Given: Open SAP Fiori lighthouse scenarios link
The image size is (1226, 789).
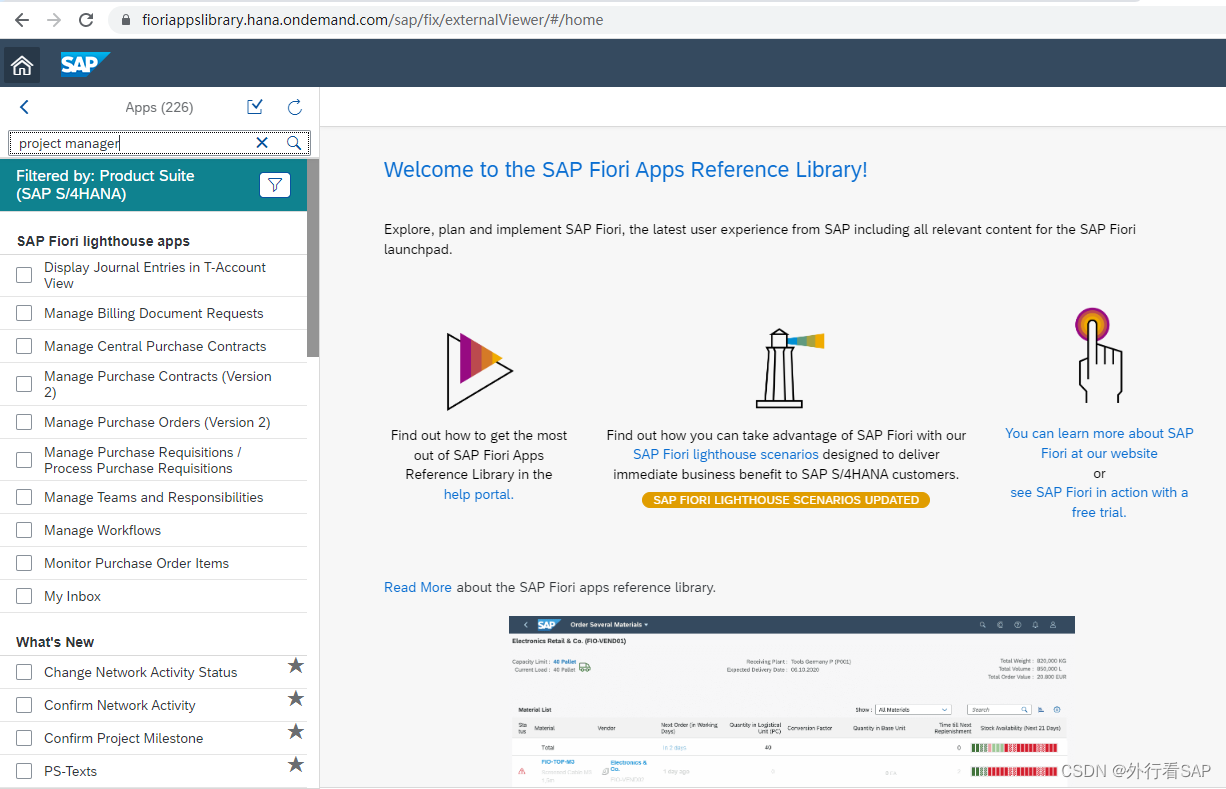Looking at the screenshot, I should (726, 454).
